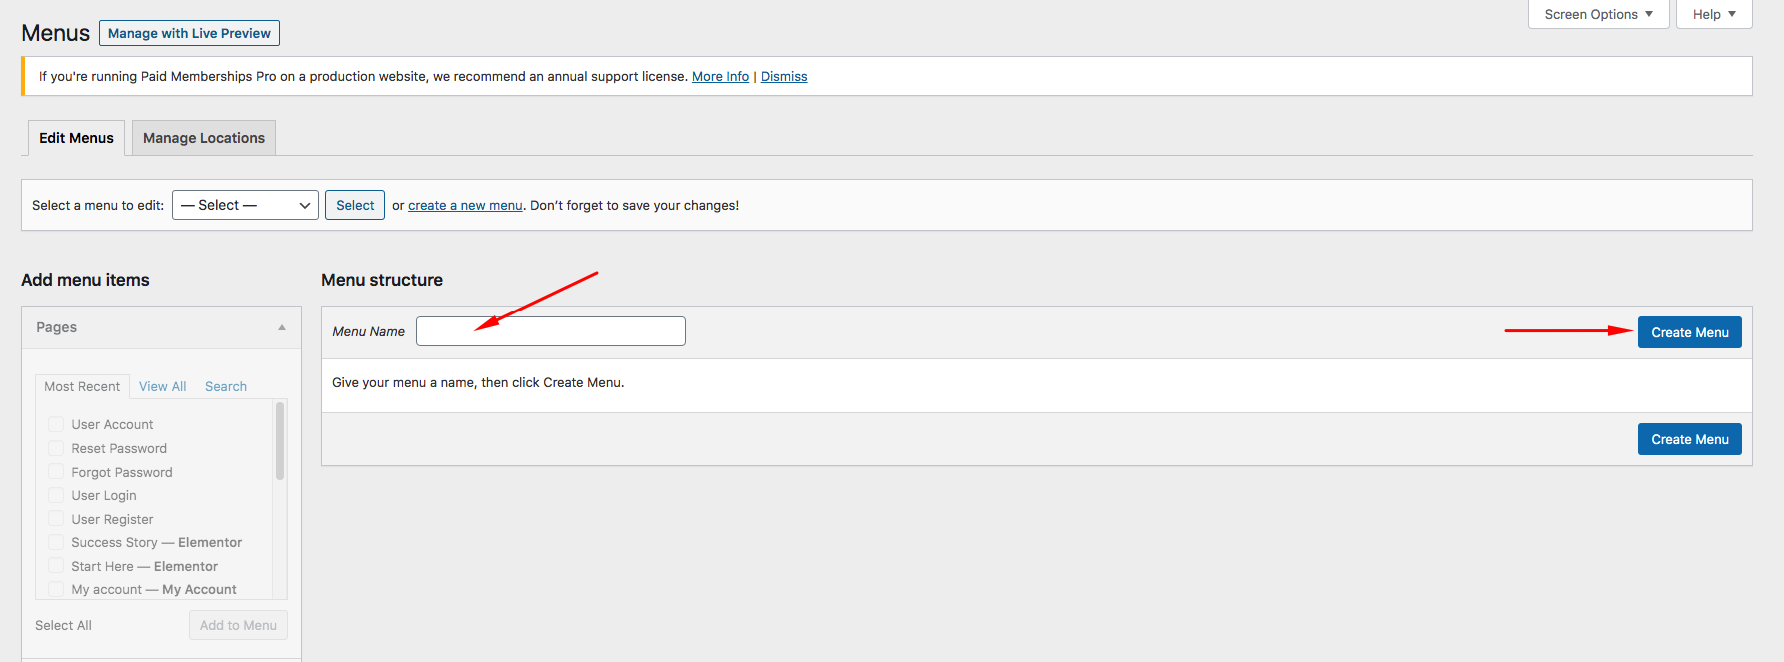Focus the Menu Name text field
Image resolution: width=1784 pixels, height=662 pixels.
551,331
